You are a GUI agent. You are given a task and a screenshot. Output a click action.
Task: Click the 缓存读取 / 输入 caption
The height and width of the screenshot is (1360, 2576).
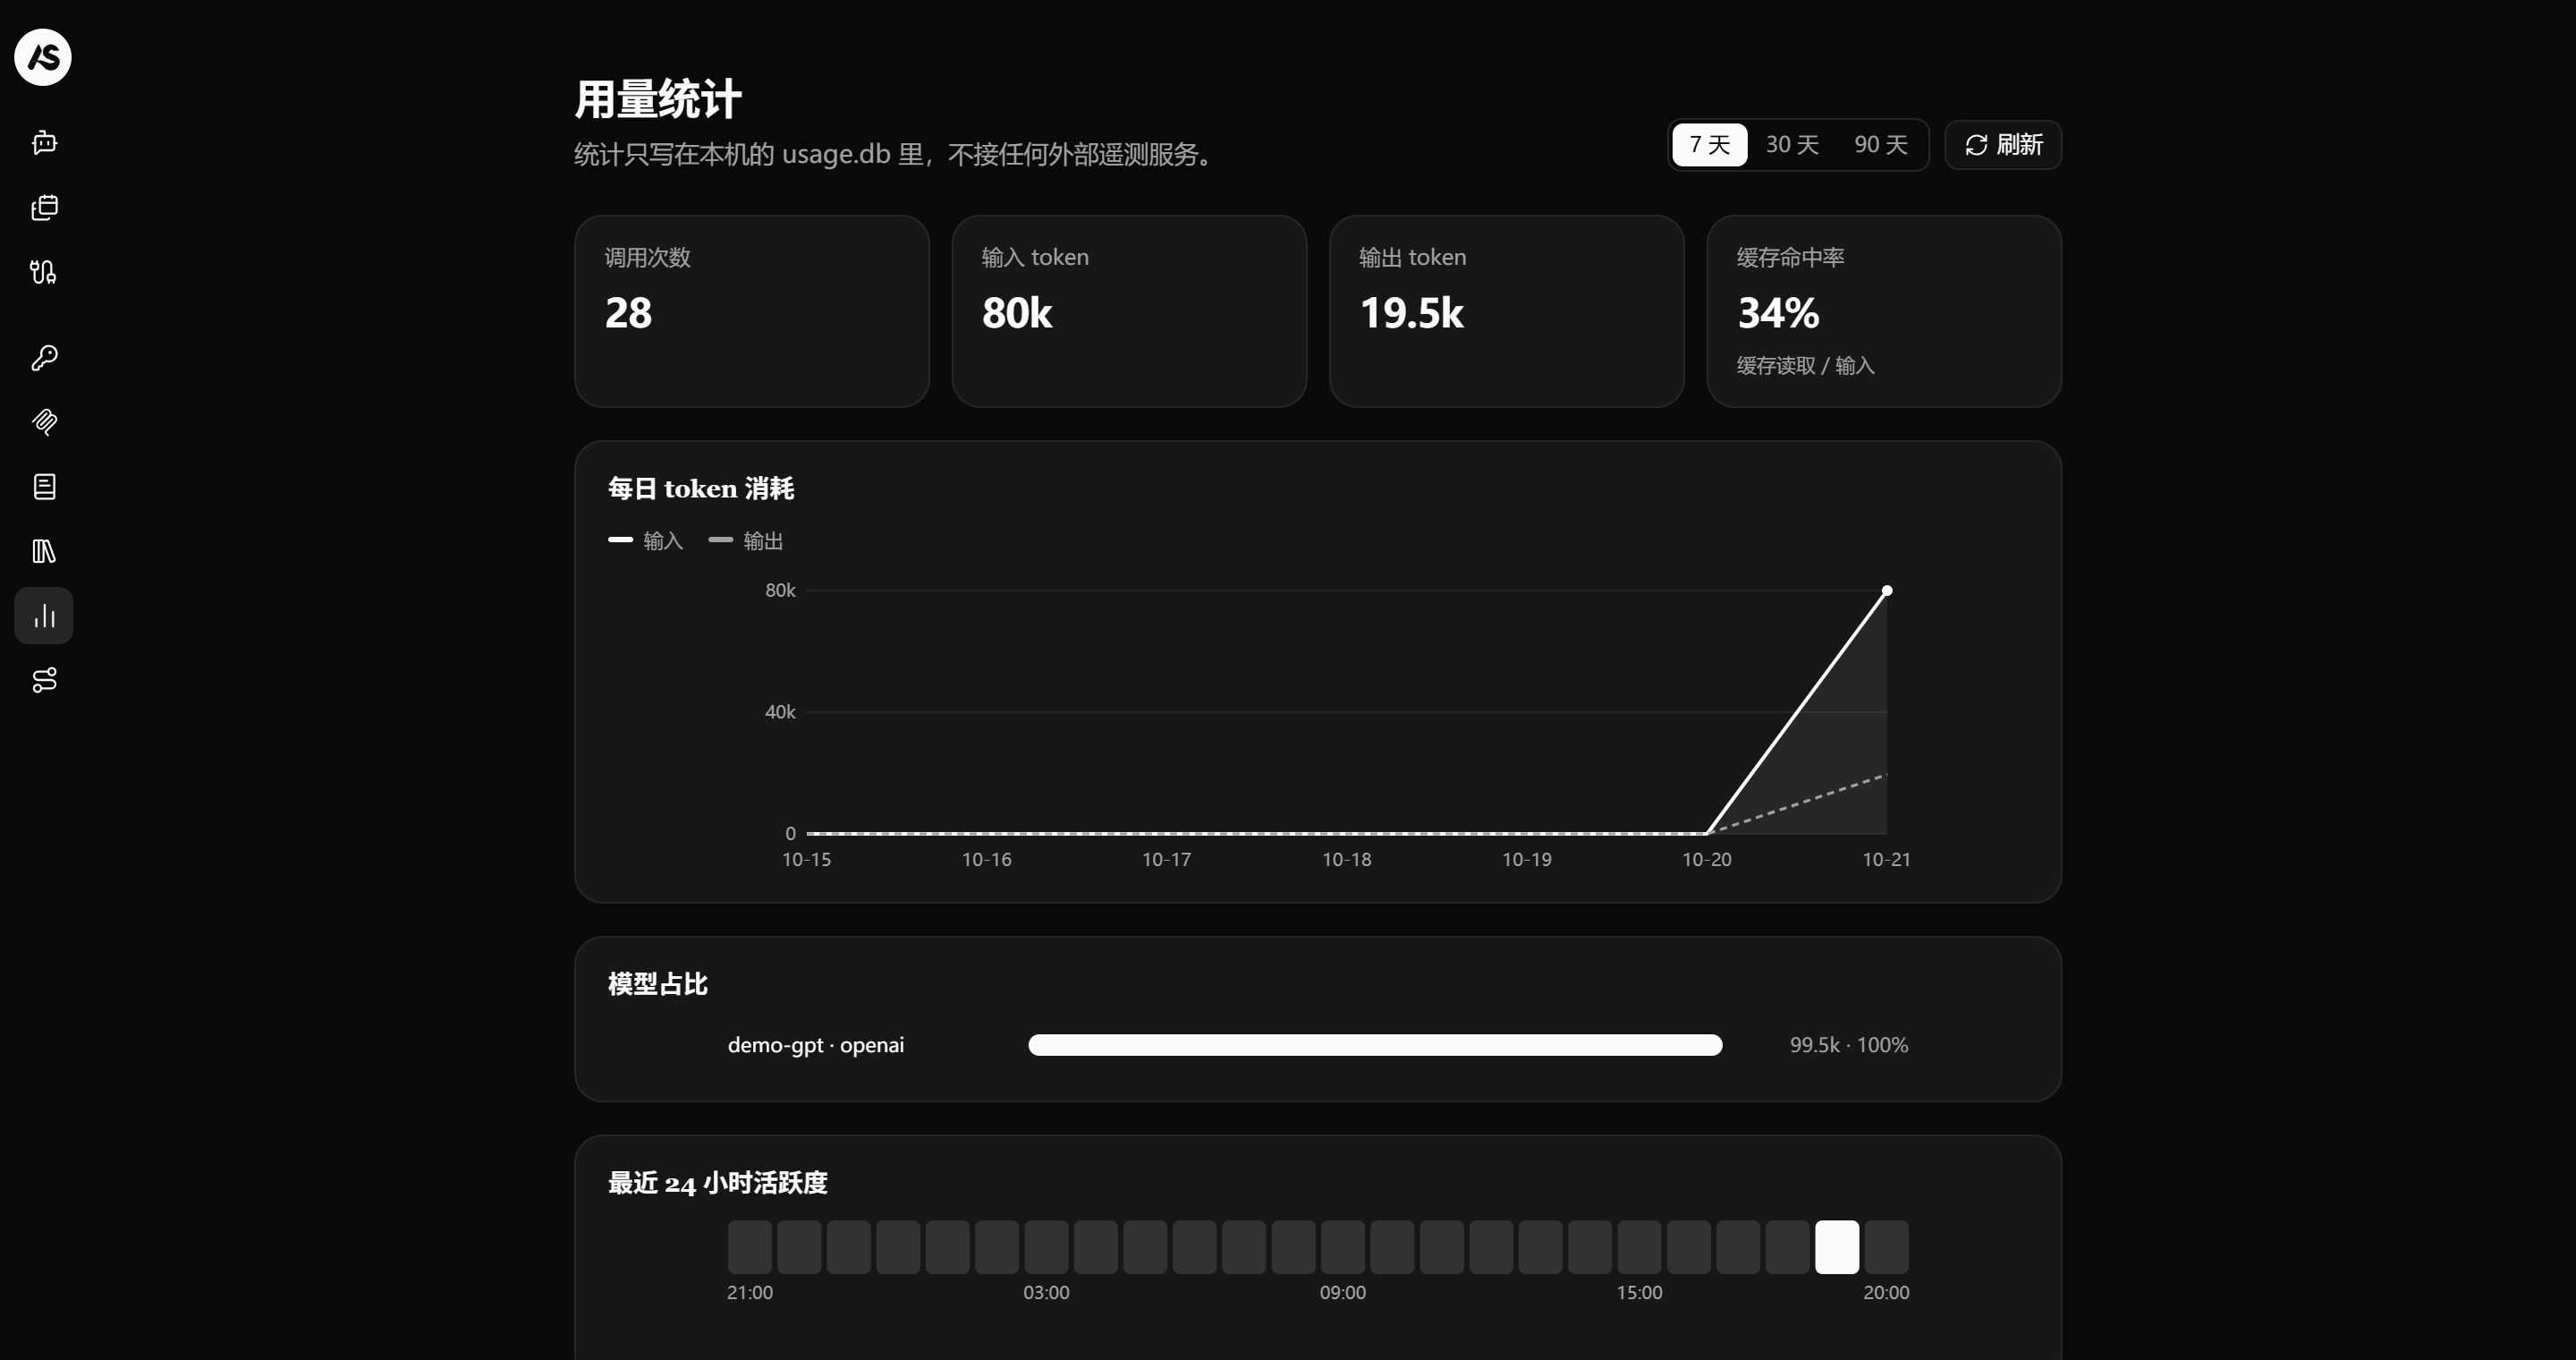pos(1805,366)
